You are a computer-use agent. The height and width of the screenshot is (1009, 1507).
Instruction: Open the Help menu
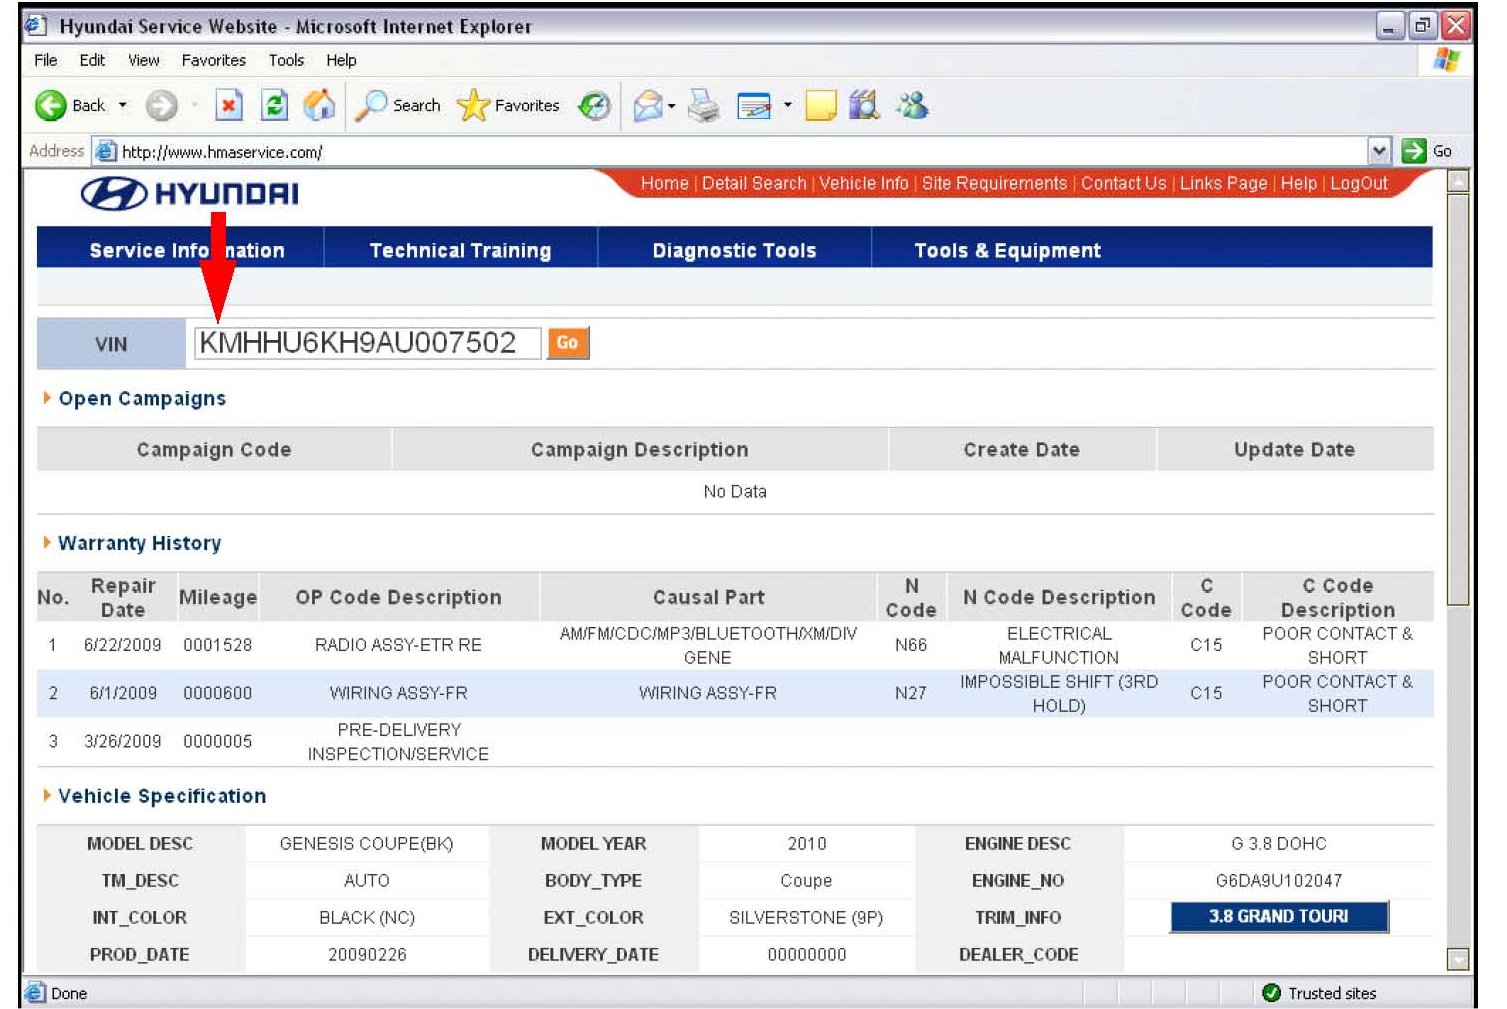point(341,60)
